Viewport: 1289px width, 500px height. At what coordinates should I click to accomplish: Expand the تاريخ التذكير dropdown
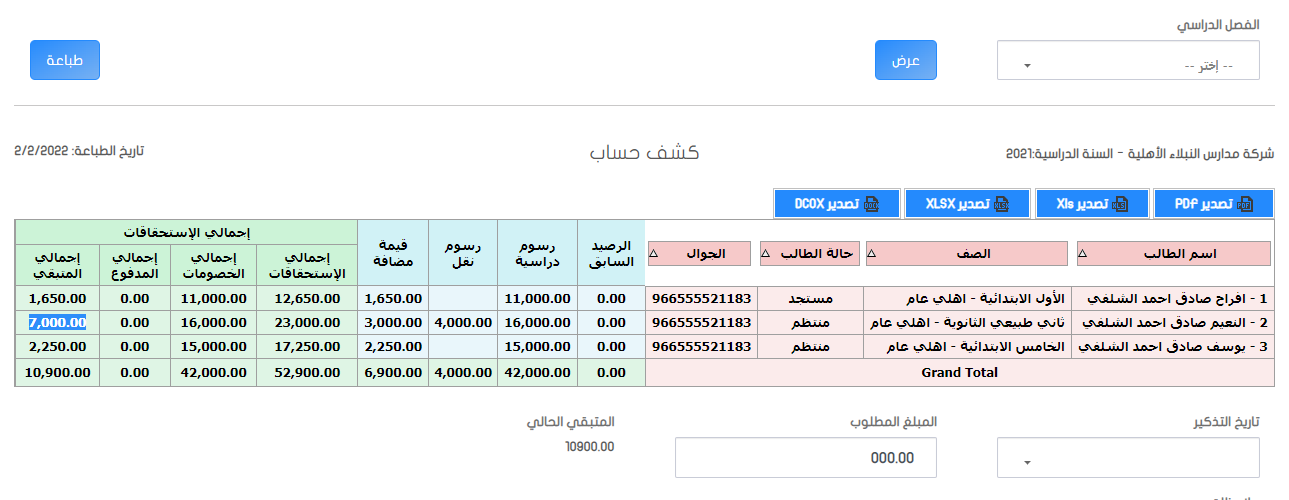point(1128,458)
